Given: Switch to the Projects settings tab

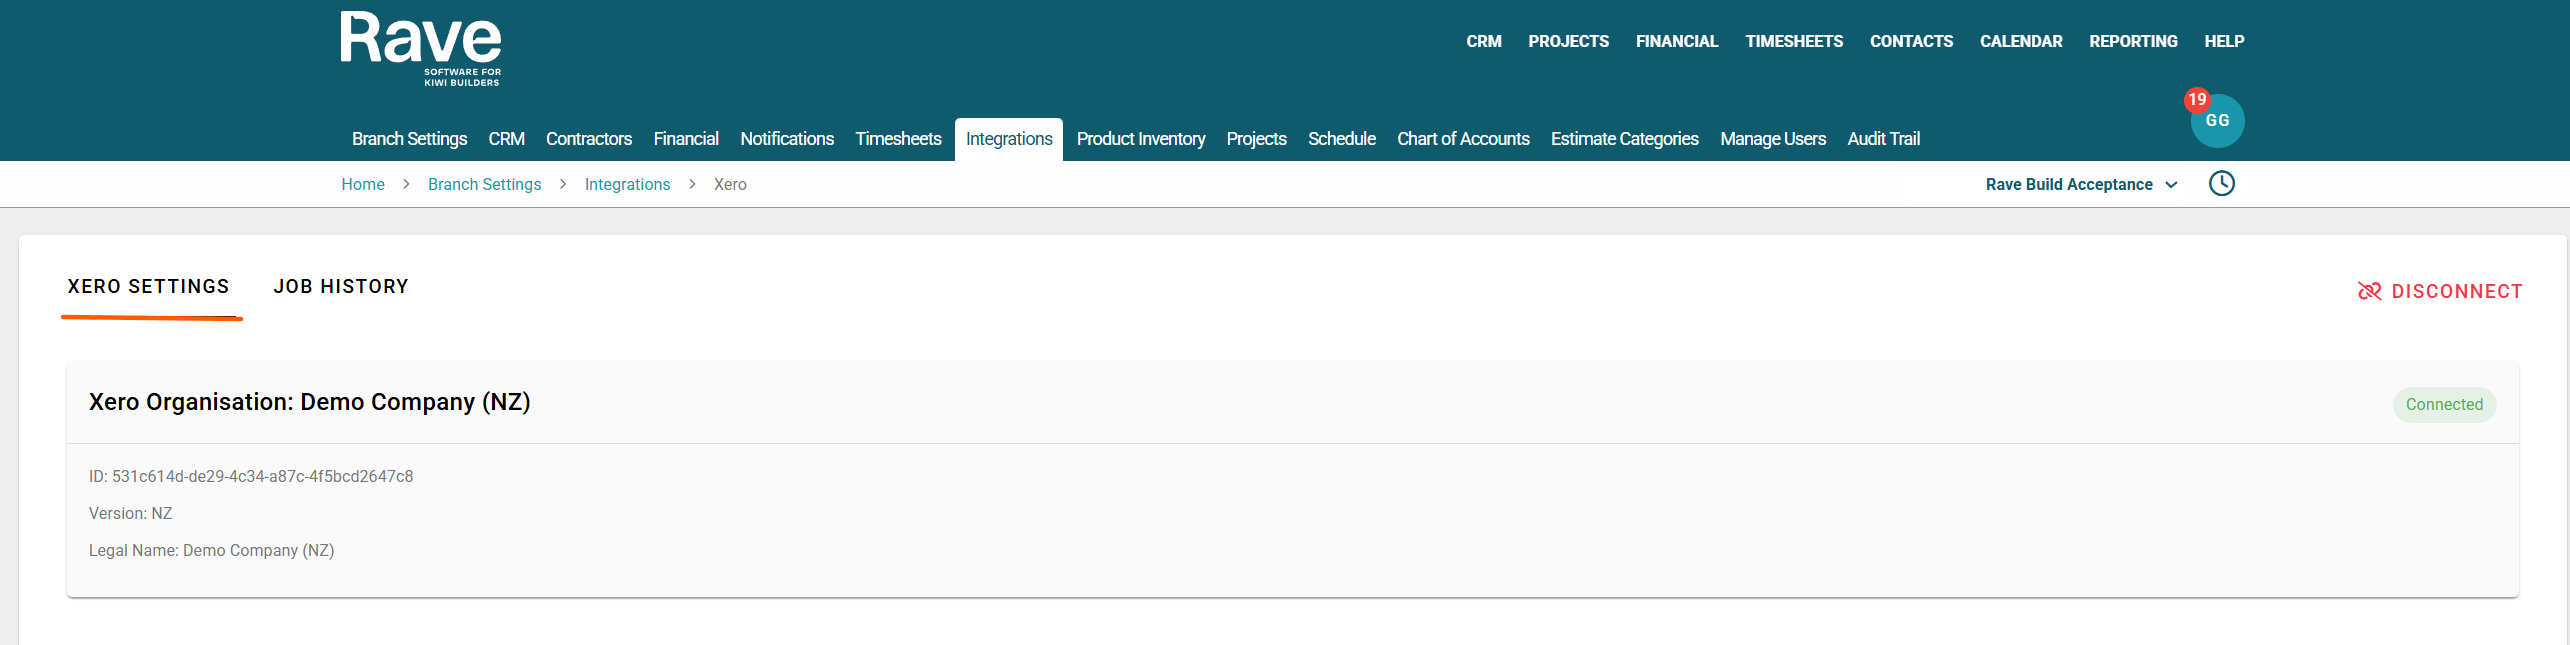Looking at the screenshot, I should click(1256, 139).
